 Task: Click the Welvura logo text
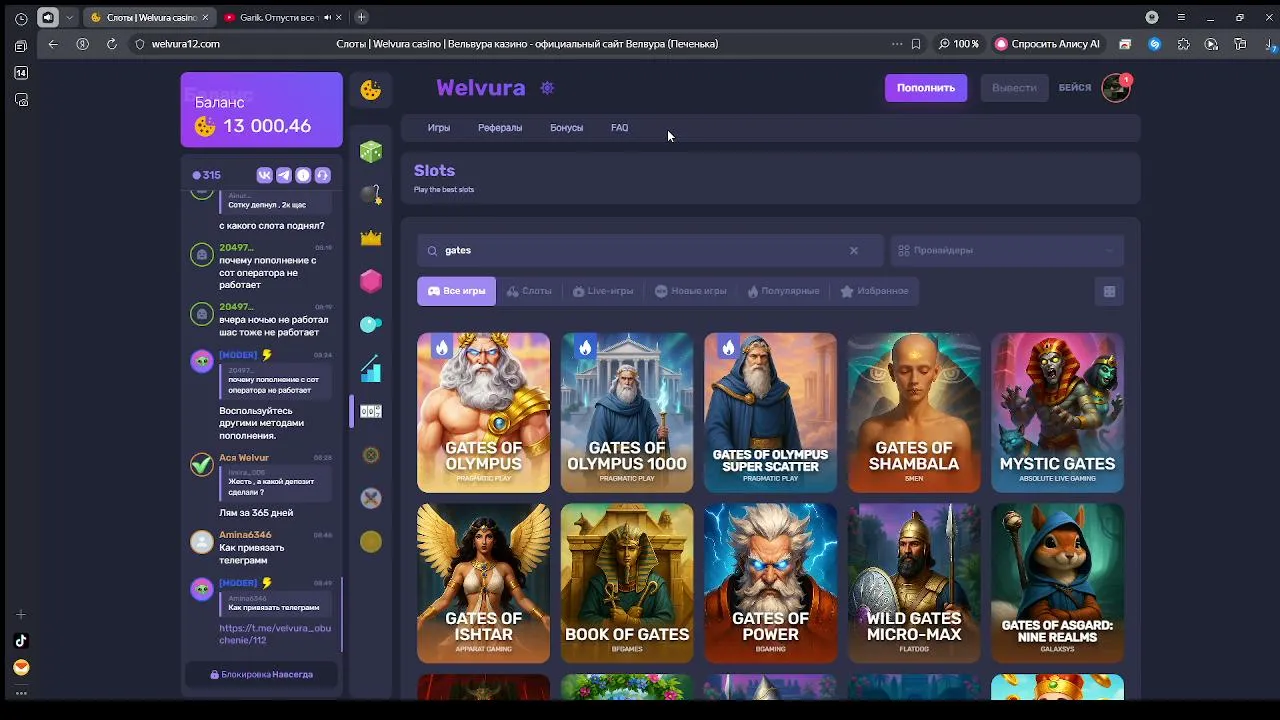click(x=481, y=88)
